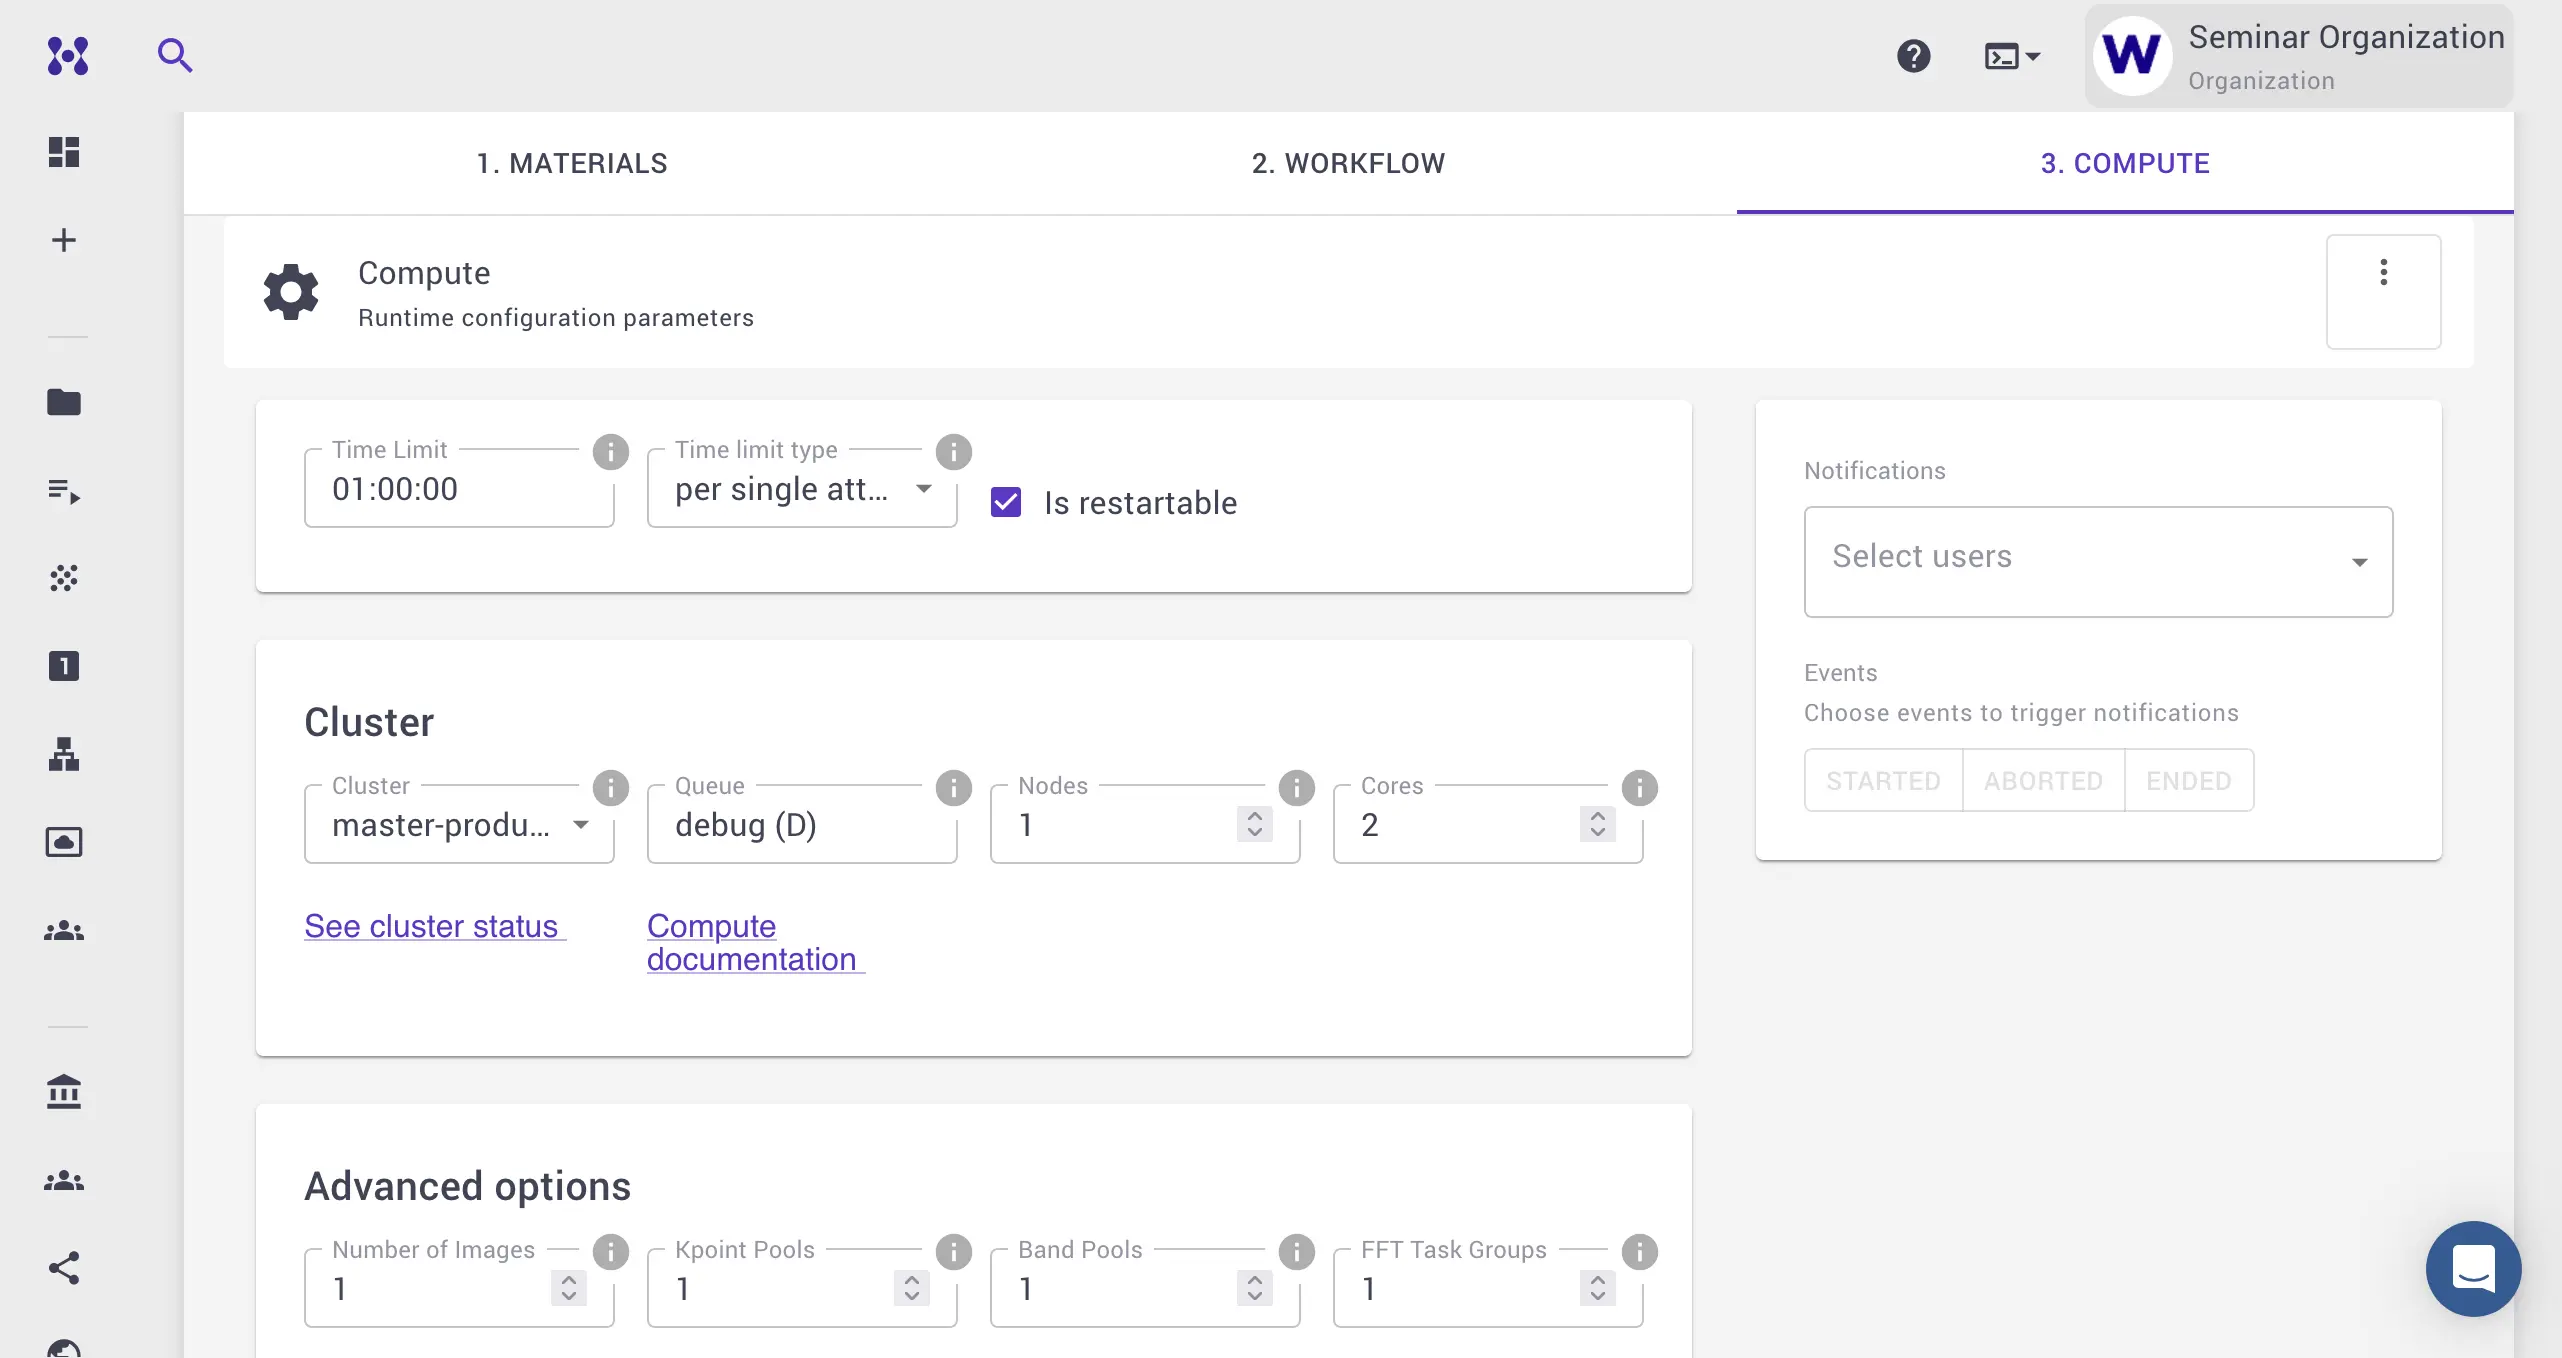Image resolution: width=2562 pixels, height=1358 pixels.
Task: Open the jobs list icon in sidebar
Action: (64, 491)
